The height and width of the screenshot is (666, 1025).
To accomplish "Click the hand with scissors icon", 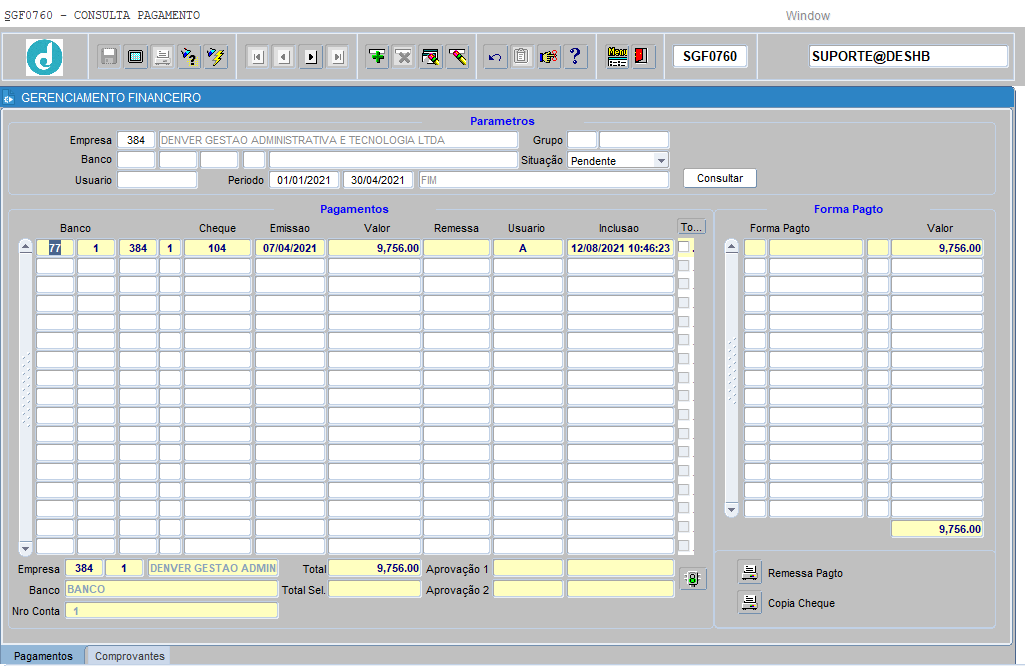I will click(x=548, y=57).
